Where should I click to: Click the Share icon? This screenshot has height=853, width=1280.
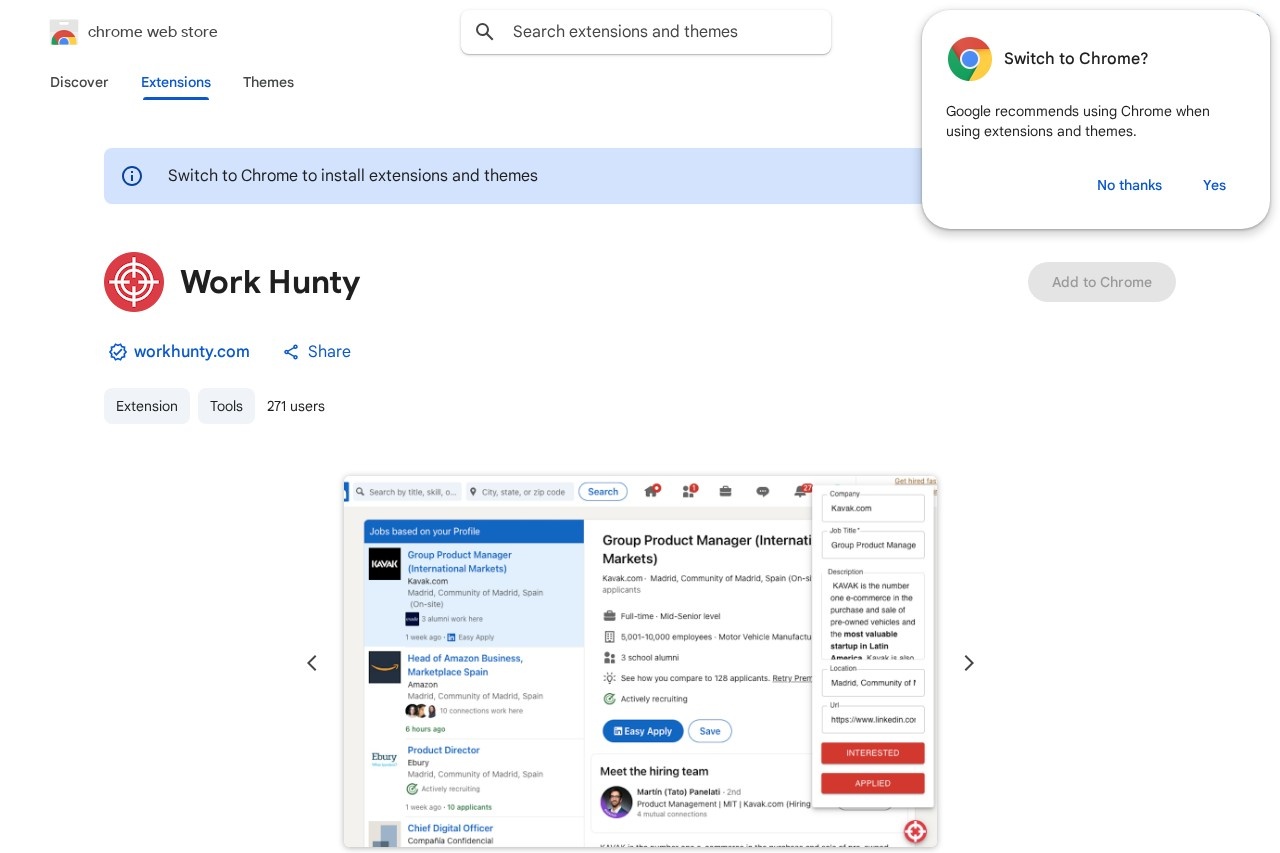[x=291, y=352]
